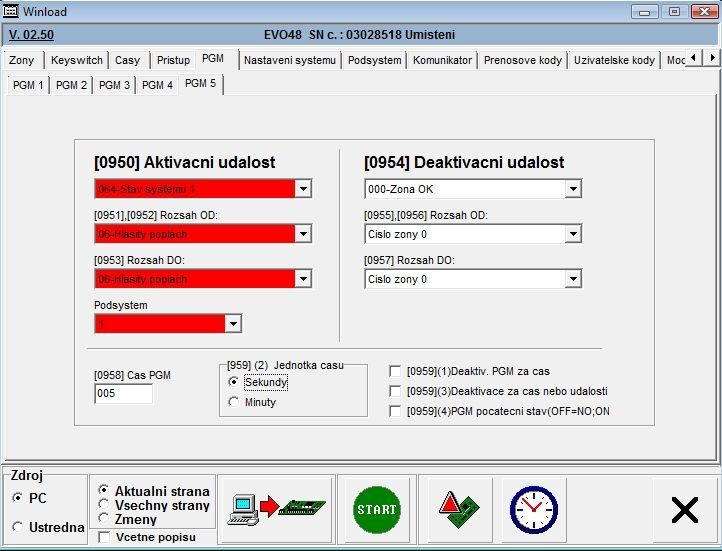Expand the Aktivacni udalost dropdown
The height and width of the screenshot is (551, 722).
click(x=303, y=189)
